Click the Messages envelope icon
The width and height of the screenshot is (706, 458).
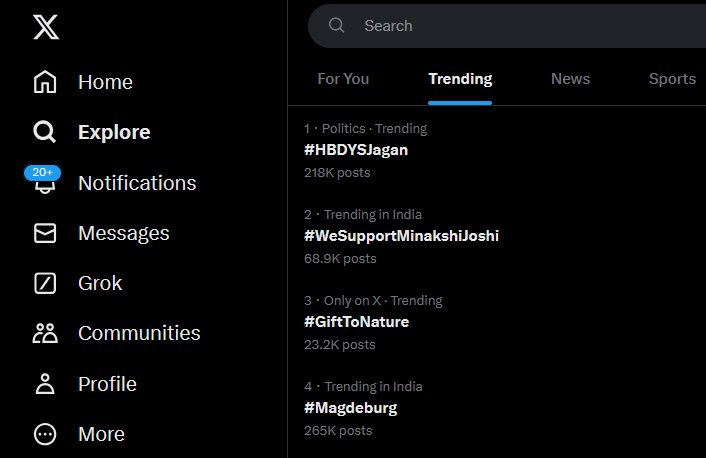(45, 233)
